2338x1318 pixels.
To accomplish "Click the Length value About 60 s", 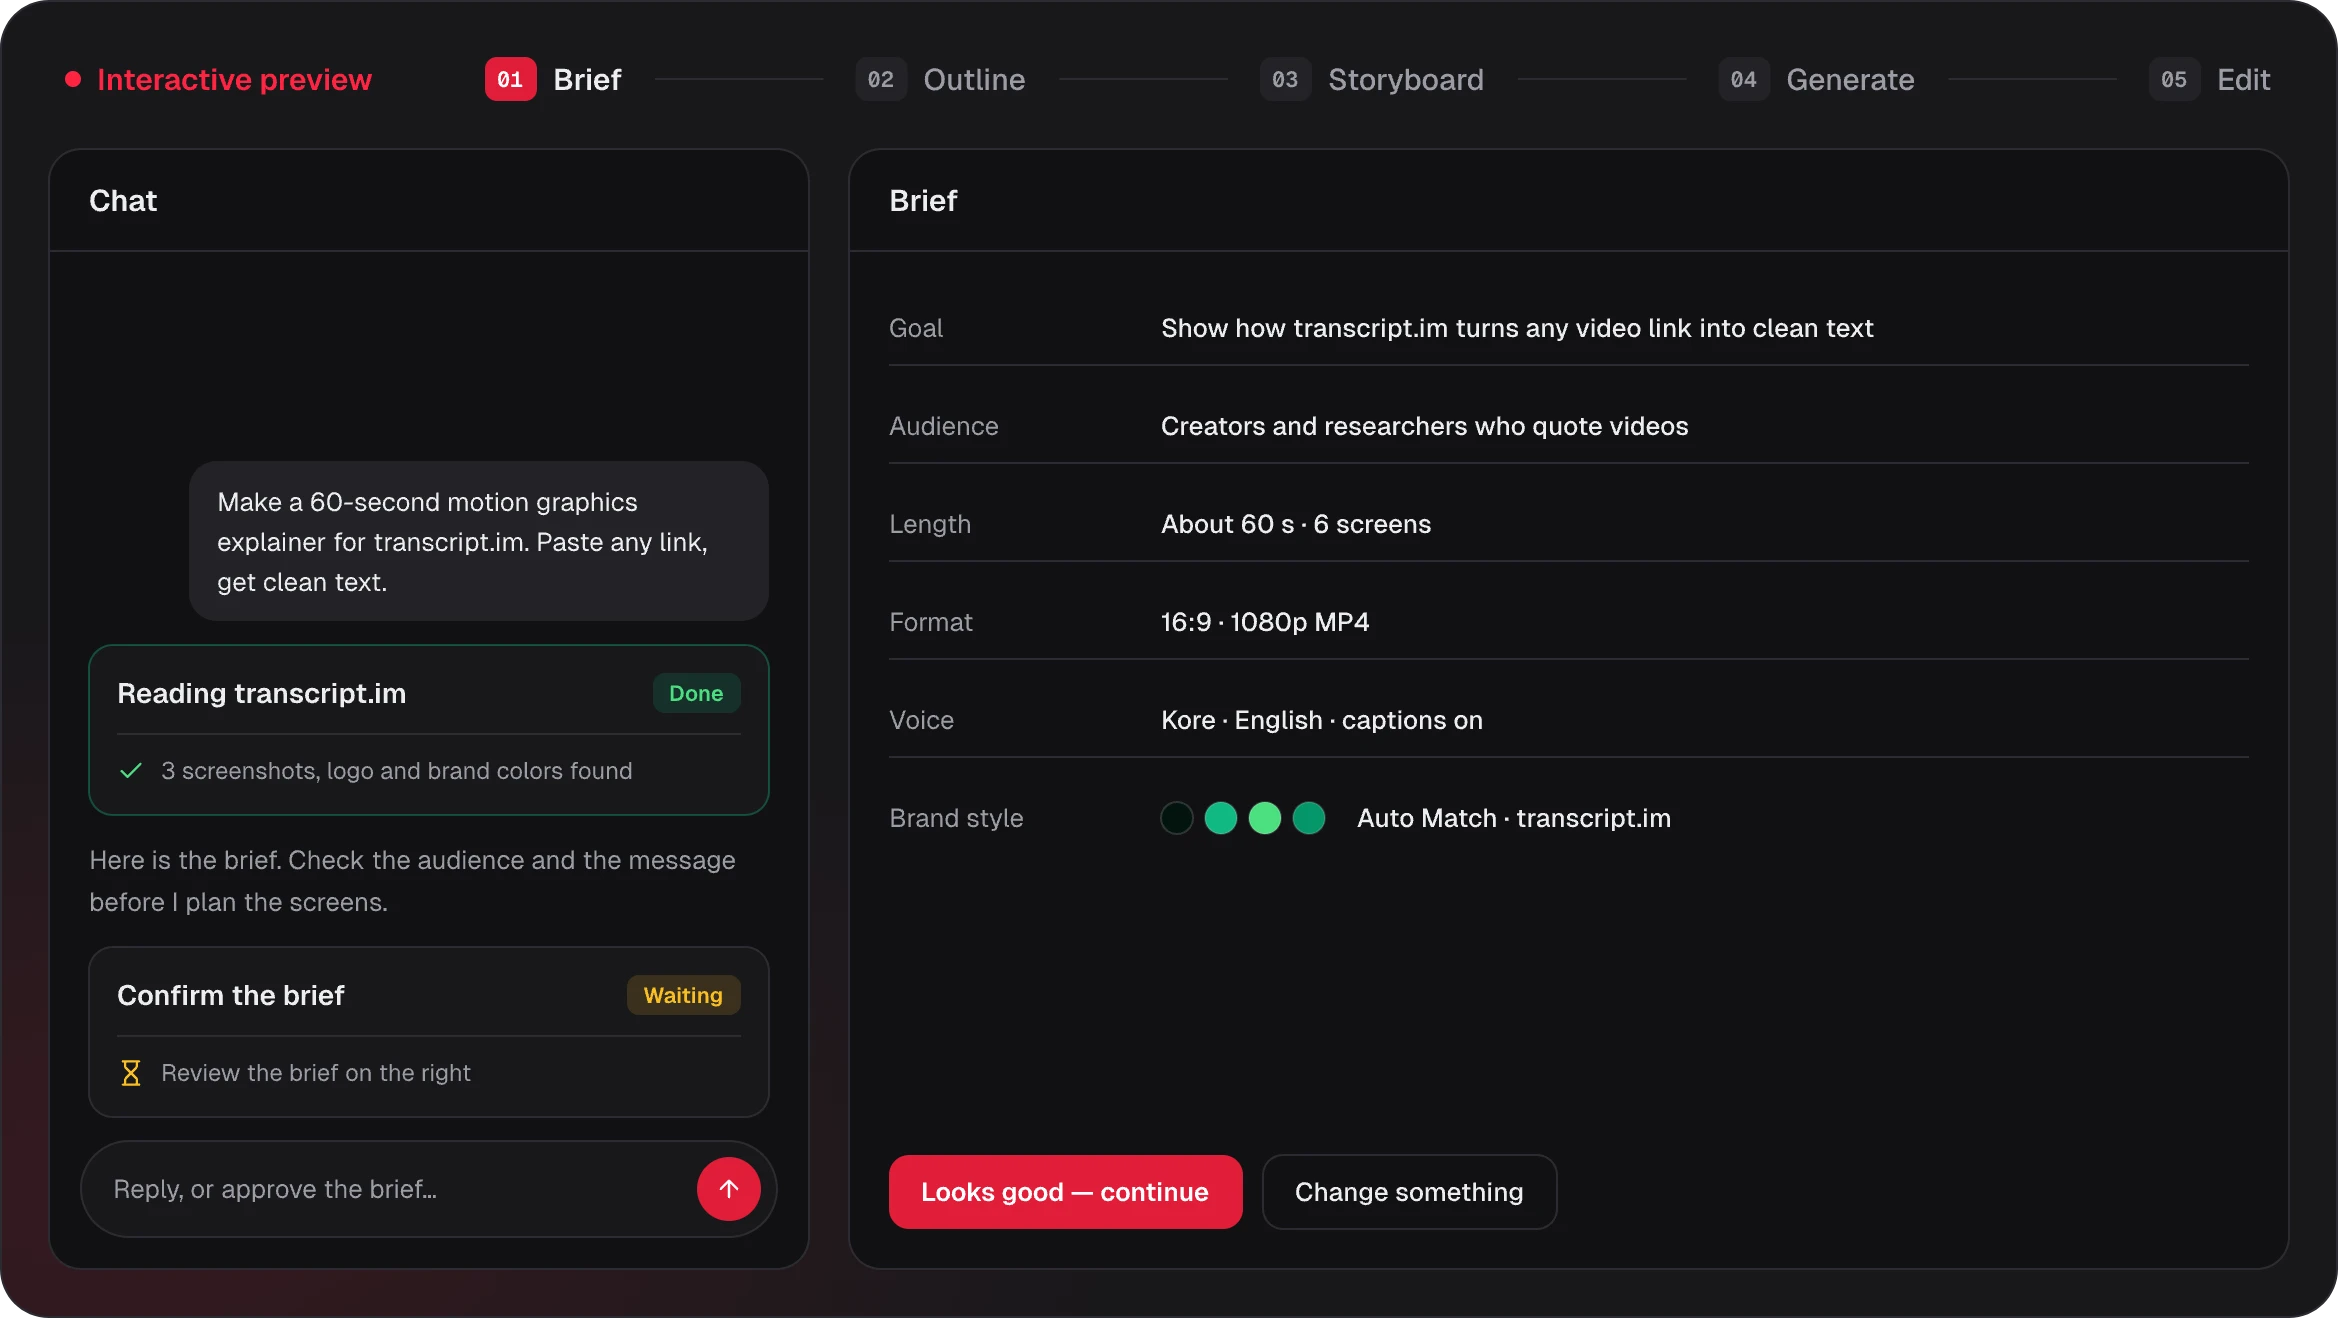I will tap(1296, 524).
